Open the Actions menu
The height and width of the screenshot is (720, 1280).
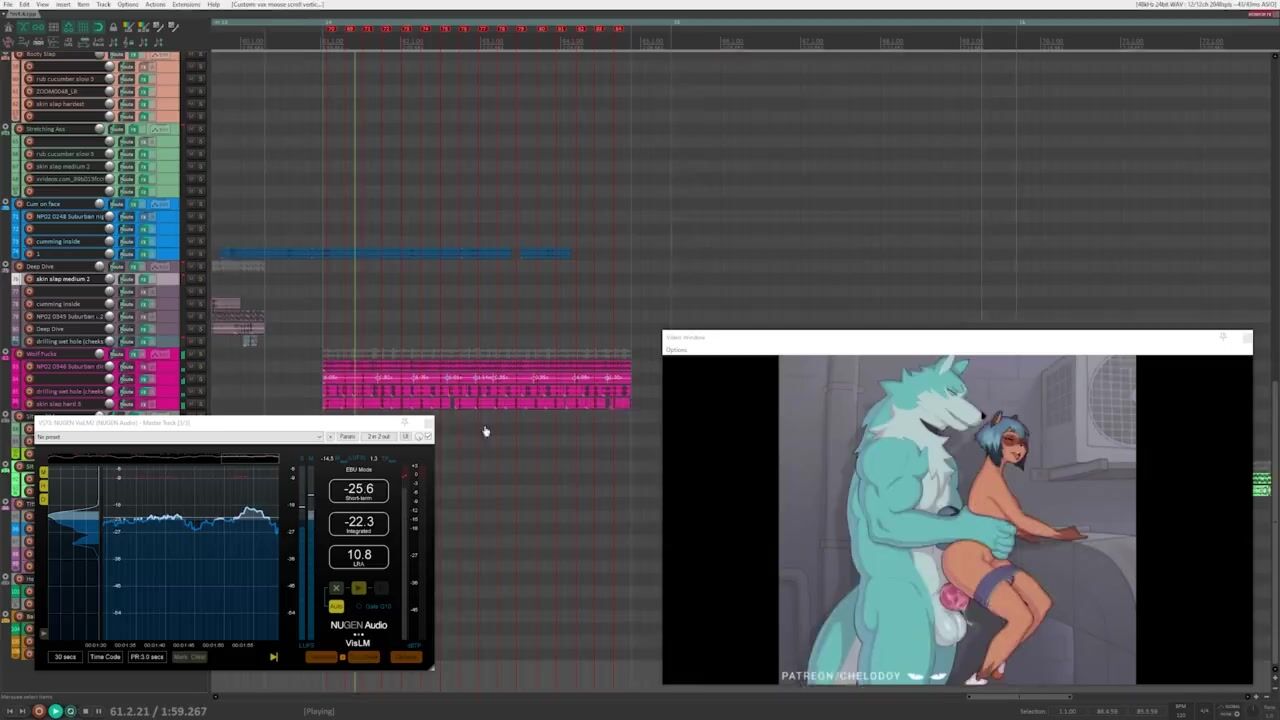(x=155, y=5)
